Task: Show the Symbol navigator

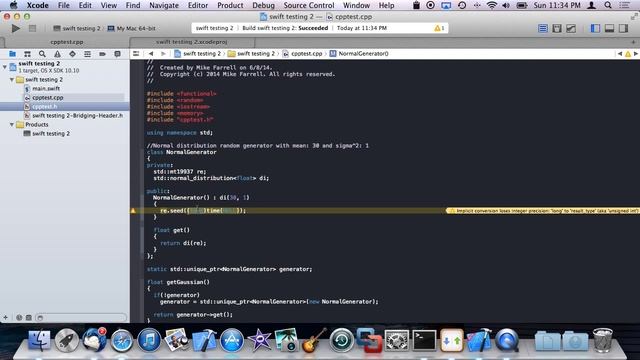Action: coord(27,54)
